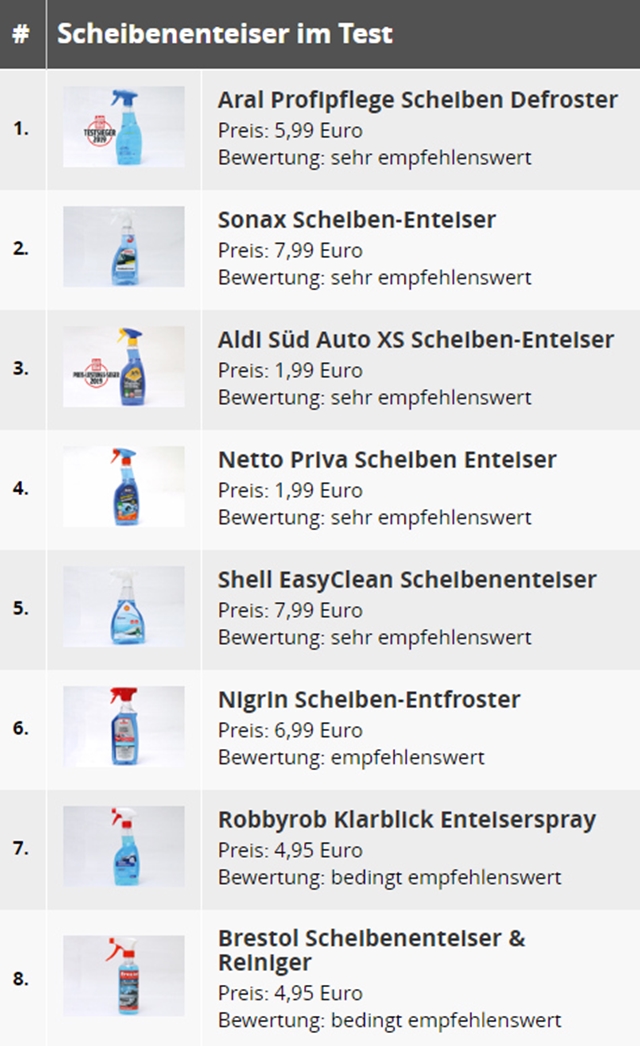The height and width of the screenshot is (1046, 640).
Task: Click the Robbyrob Klarblick bottle thumbnail
Action: point(124,847)
